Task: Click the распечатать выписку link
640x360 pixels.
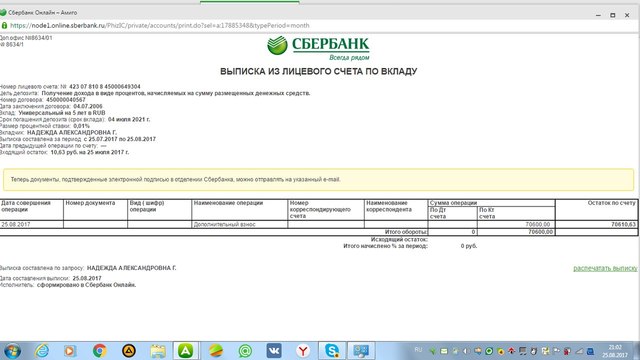Action: pos(605,268)
